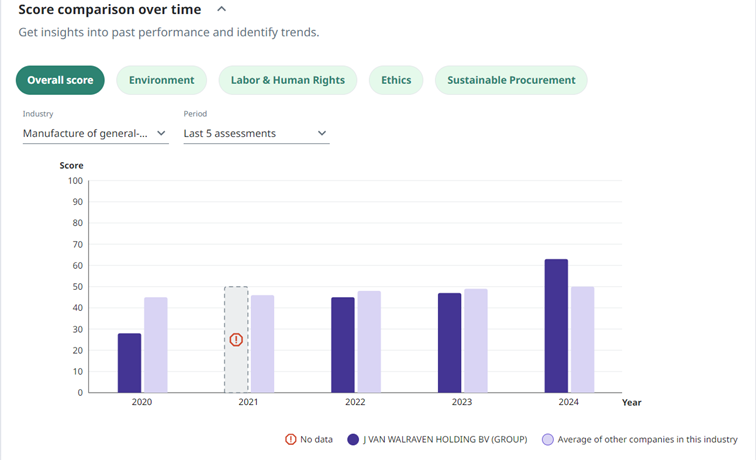This screenshot has width=756, height=460.
Task: Click the 2021 industry average bar
Action: point(262,344)
